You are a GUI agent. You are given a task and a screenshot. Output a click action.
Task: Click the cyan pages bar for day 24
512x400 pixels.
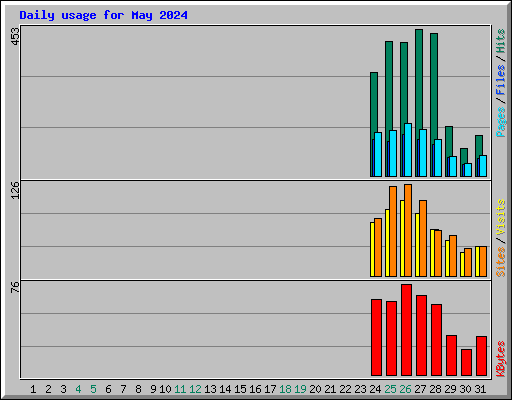point(378,154)
